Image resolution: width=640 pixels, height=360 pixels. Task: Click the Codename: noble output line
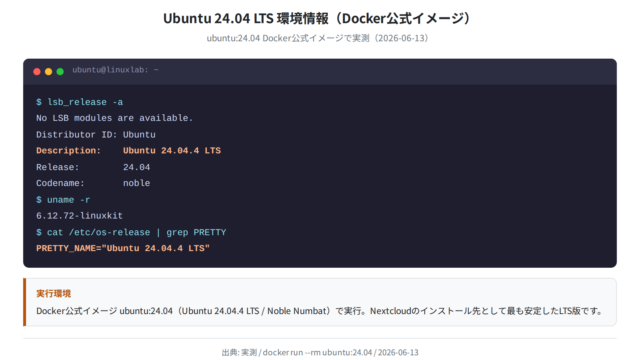pos(93,183)
